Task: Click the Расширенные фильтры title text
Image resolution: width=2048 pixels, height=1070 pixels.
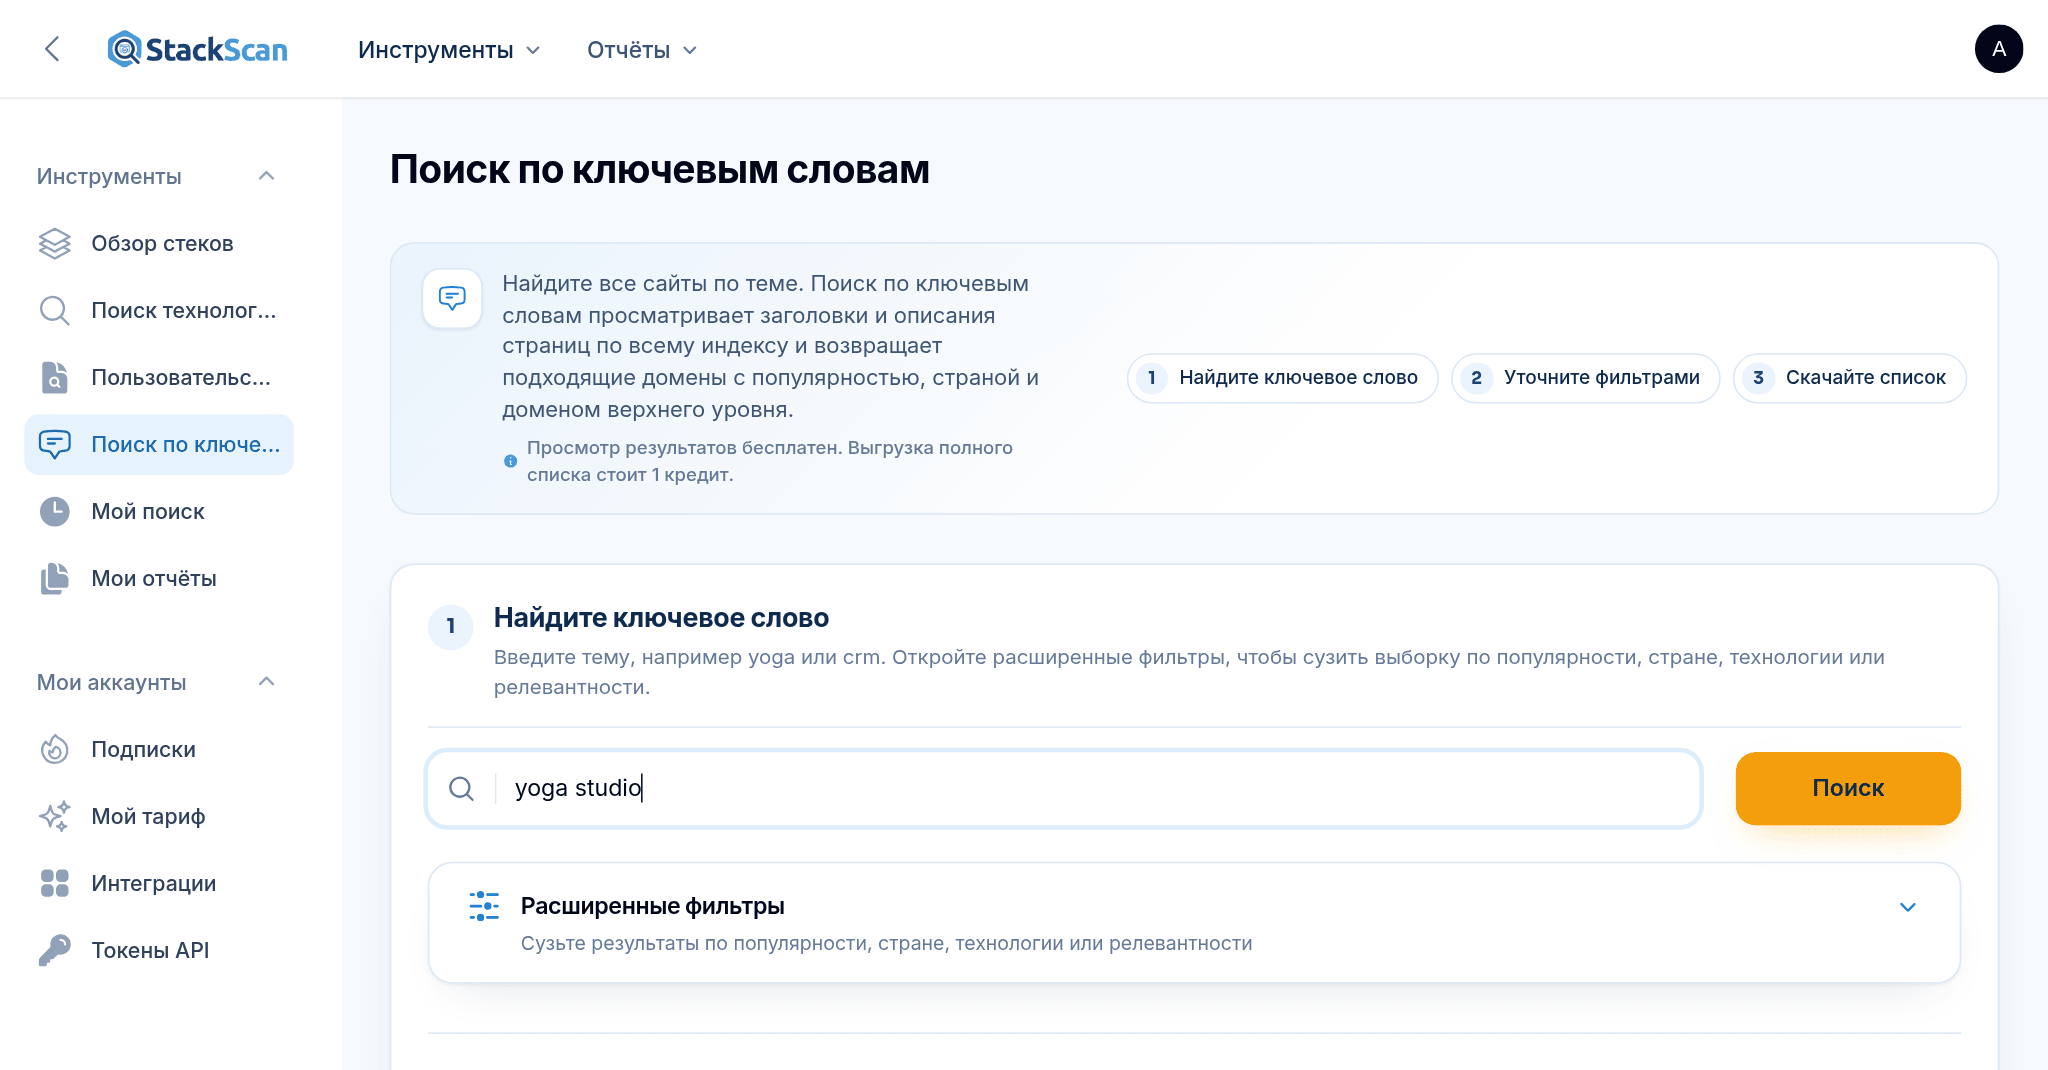Action: coord(652,907)
